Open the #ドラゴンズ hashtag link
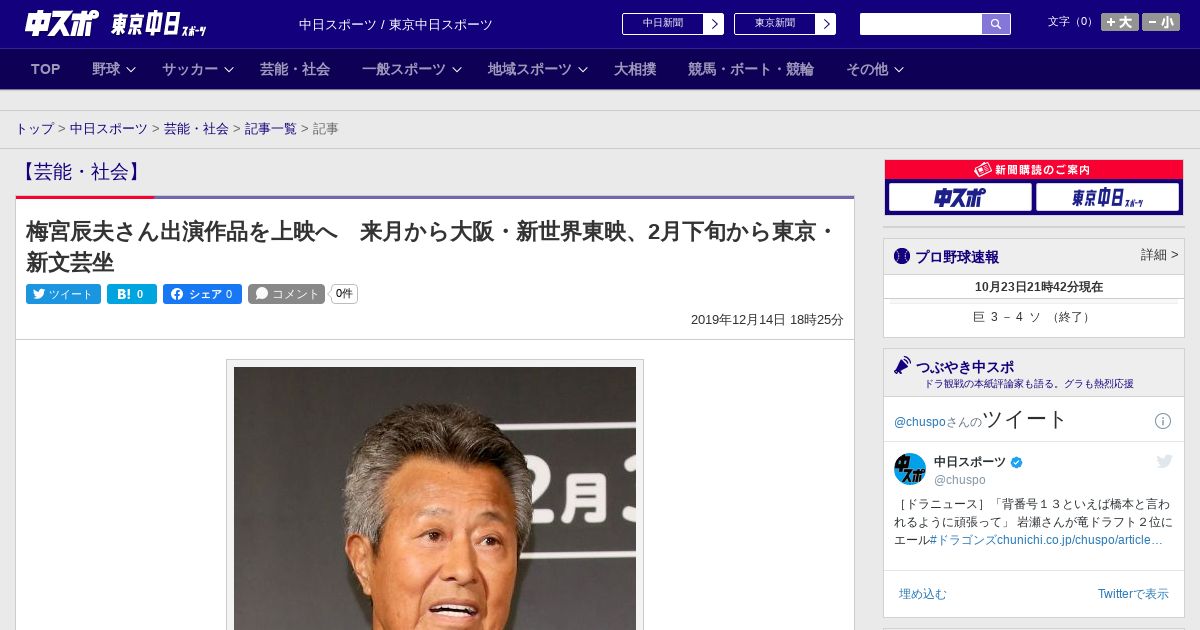Screen dimensions: 1200x630 point(963,540)
